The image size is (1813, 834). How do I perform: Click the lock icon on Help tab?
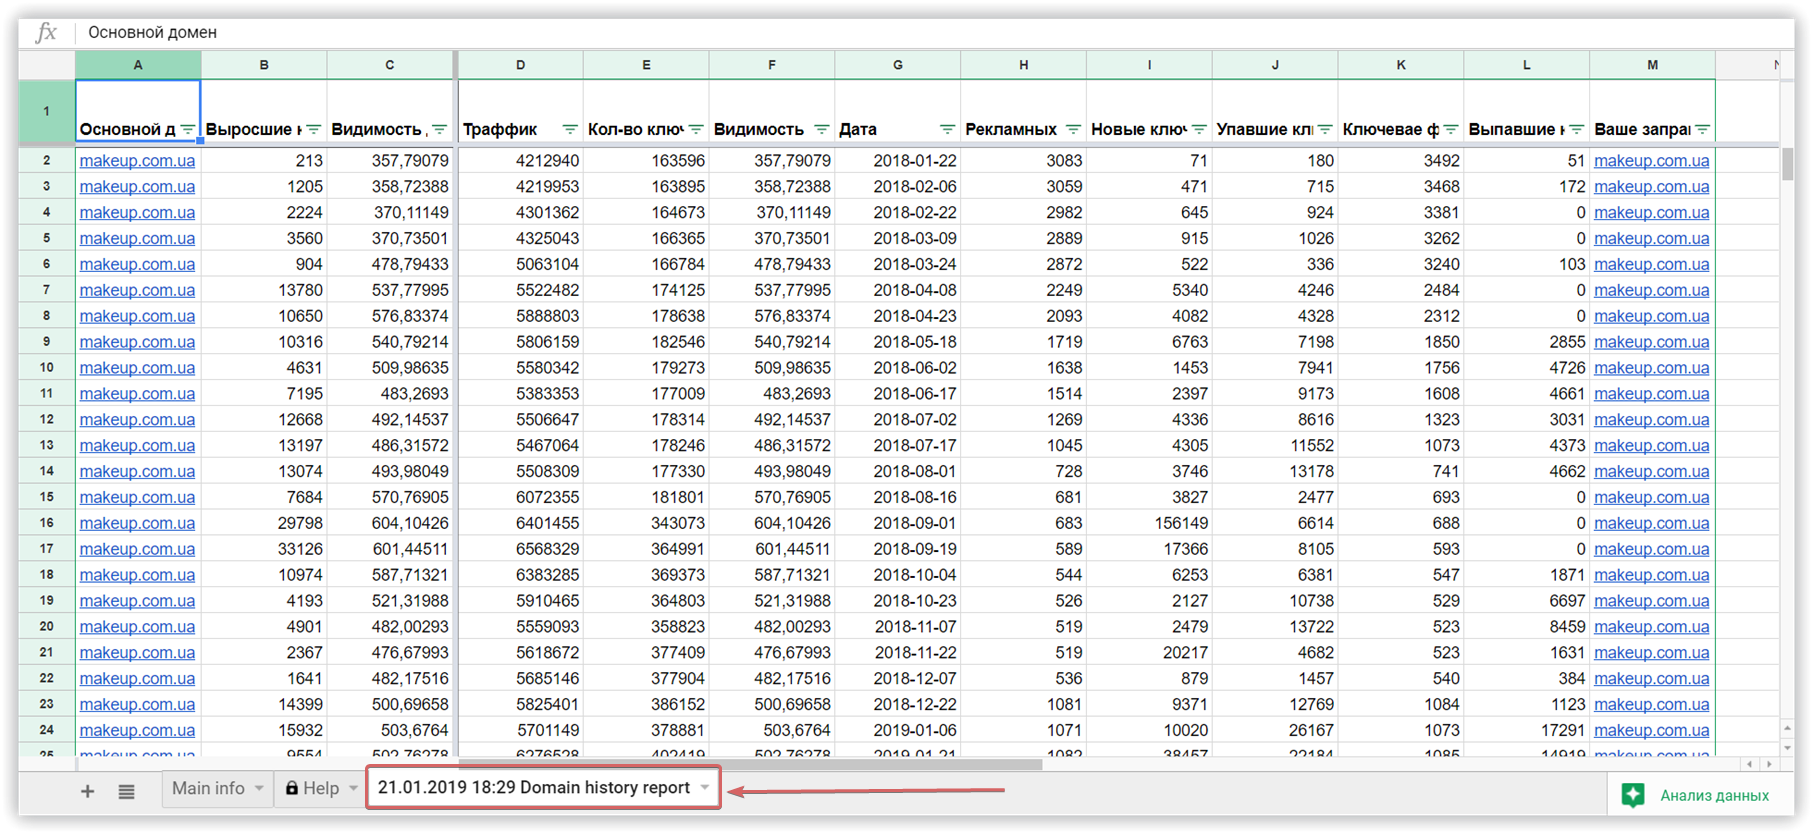point(292,788)
